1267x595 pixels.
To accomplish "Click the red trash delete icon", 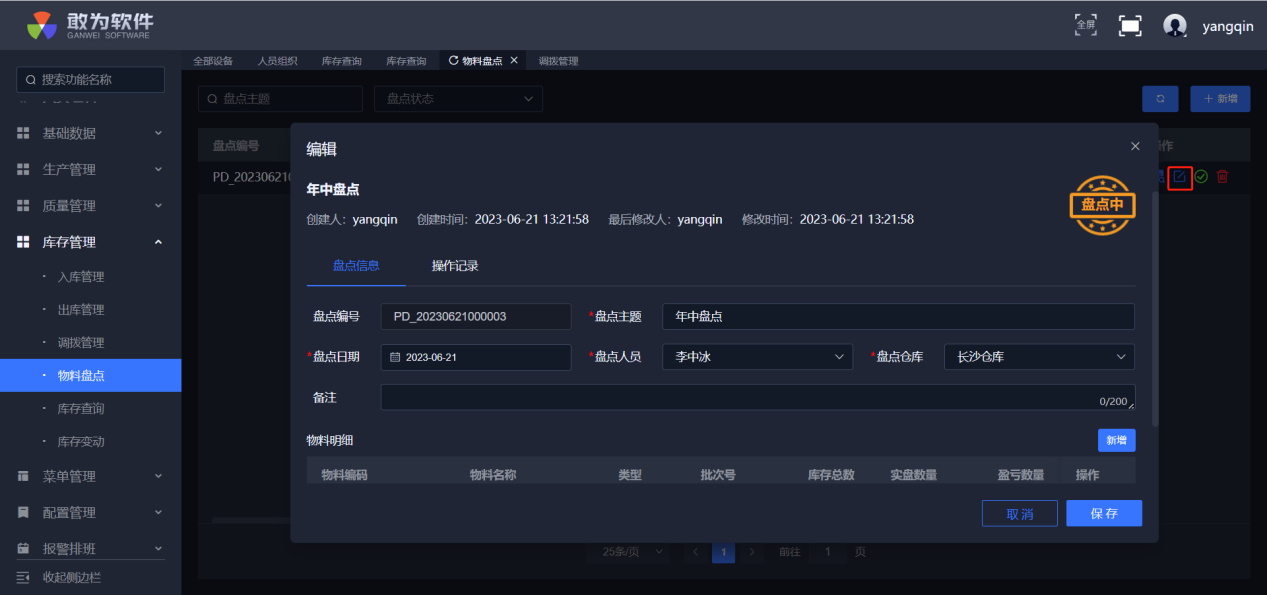I will pos(1222,177).
